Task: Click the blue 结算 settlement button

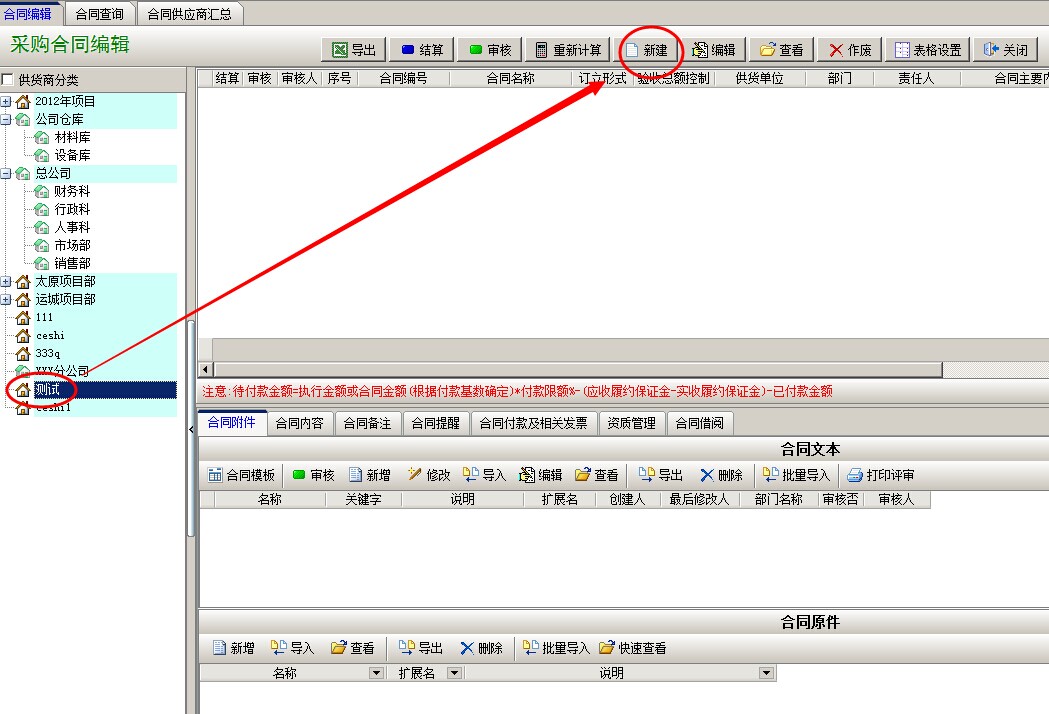Action: (421, 50)
